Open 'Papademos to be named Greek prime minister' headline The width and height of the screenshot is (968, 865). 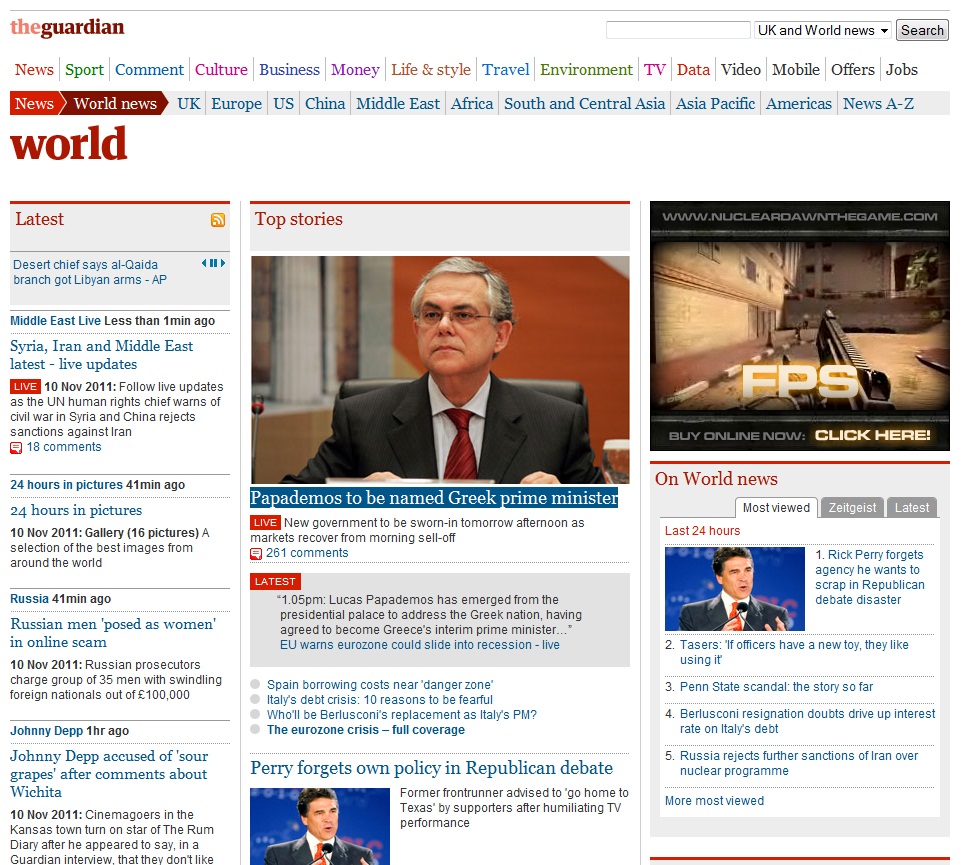click(434, 498)
